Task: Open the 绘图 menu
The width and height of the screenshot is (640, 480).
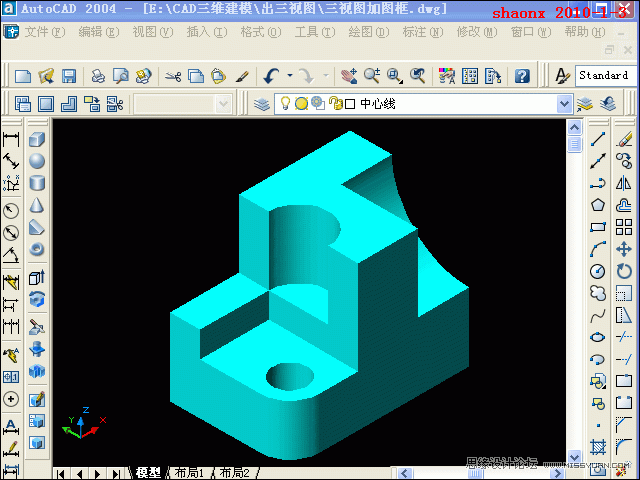Action: coord(367,32)
